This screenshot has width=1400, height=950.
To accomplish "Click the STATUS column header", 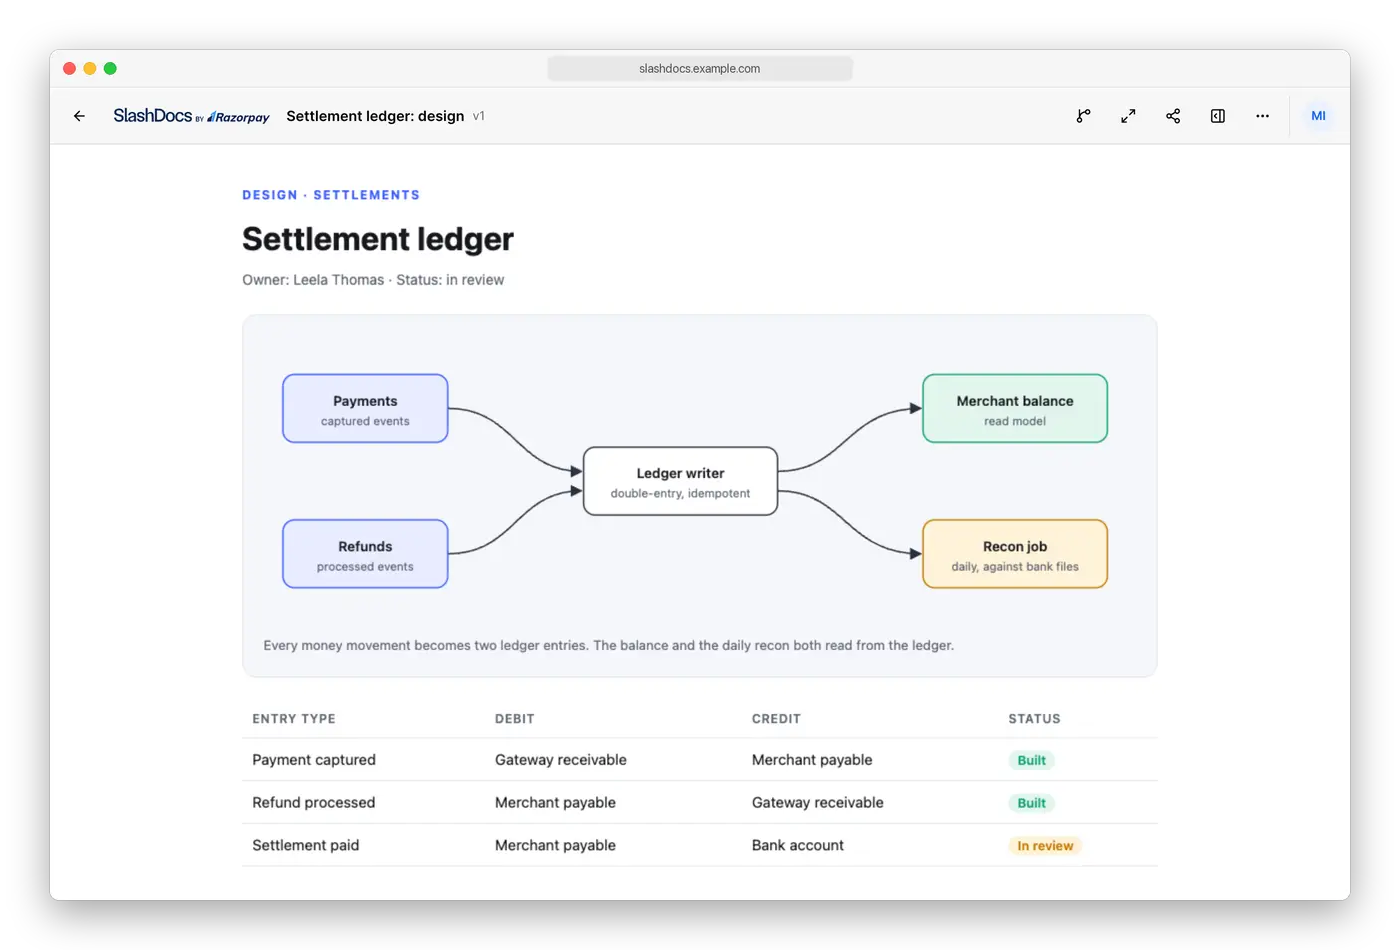I will coord(1034,719).
